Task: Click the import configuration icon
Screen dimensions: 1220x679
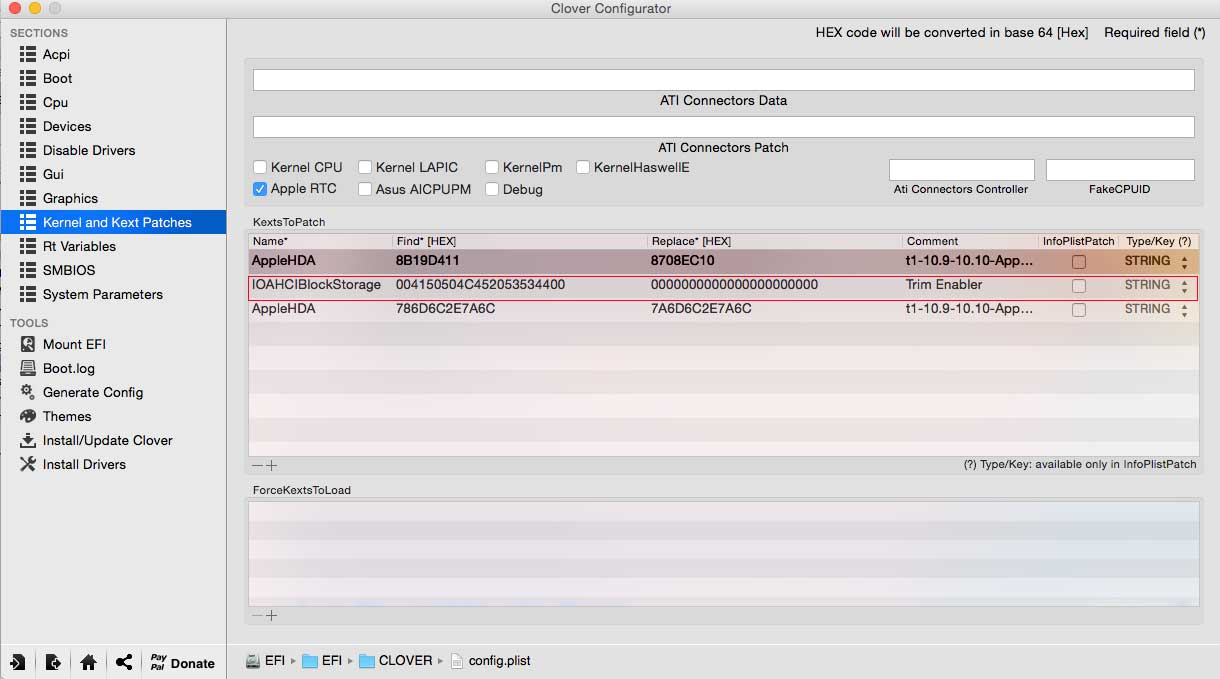Action: pos(18,662)
